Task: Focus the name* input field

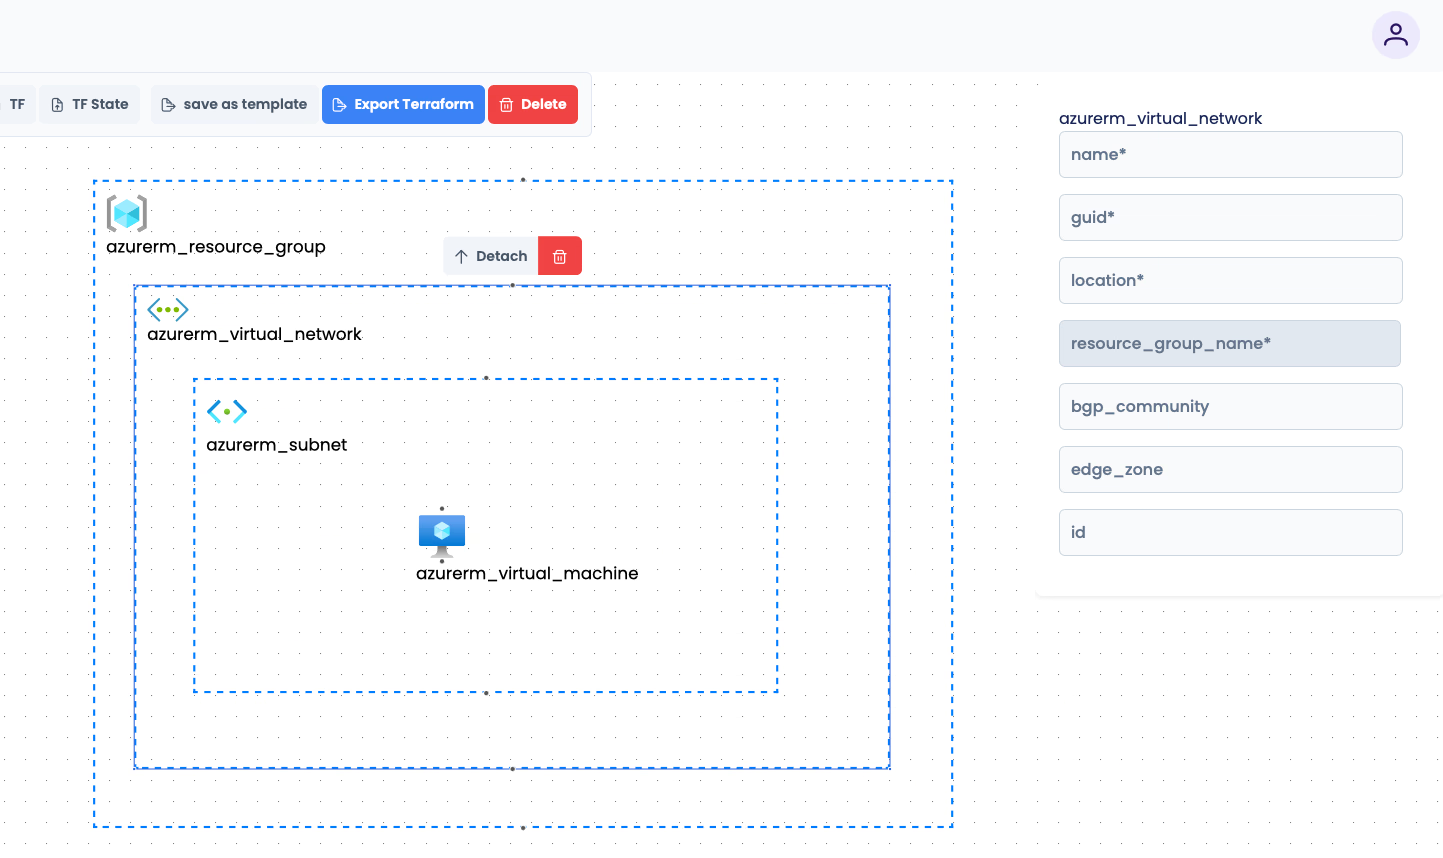Action: tap(1230, 154)
